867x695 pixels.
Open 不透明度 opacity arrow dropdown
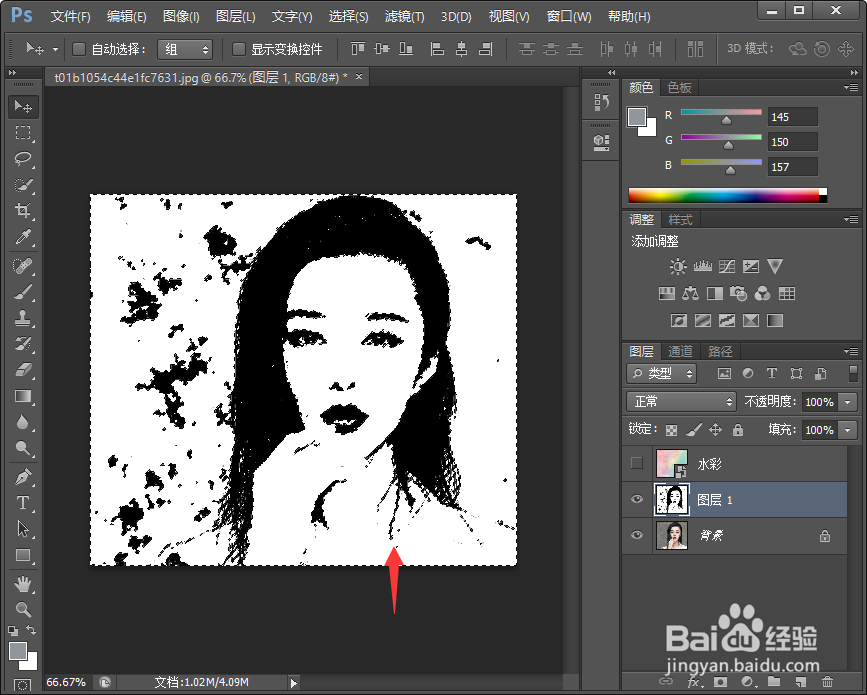tap(848, 402)
